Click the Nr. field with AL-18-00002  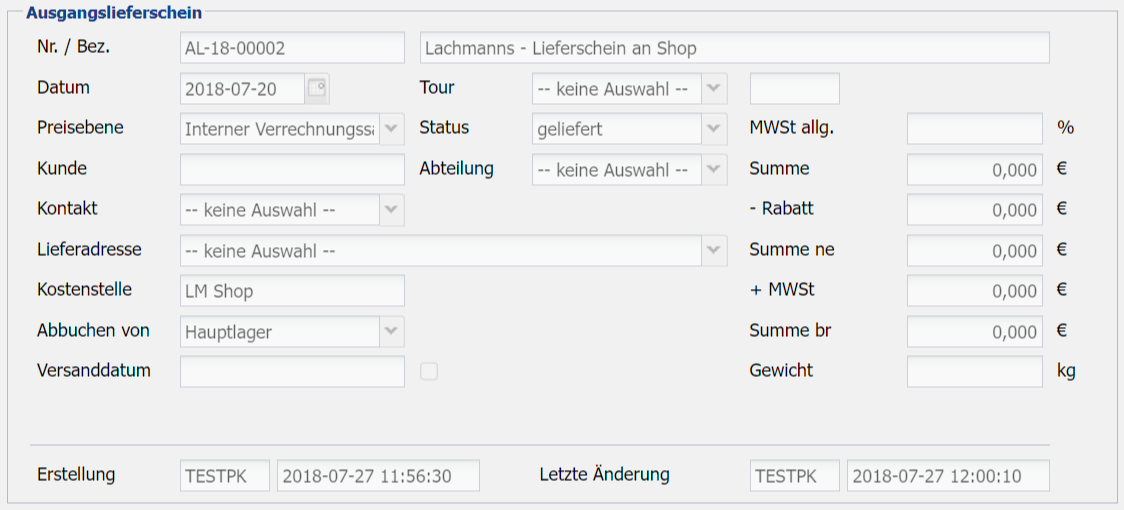coord(292,48)
